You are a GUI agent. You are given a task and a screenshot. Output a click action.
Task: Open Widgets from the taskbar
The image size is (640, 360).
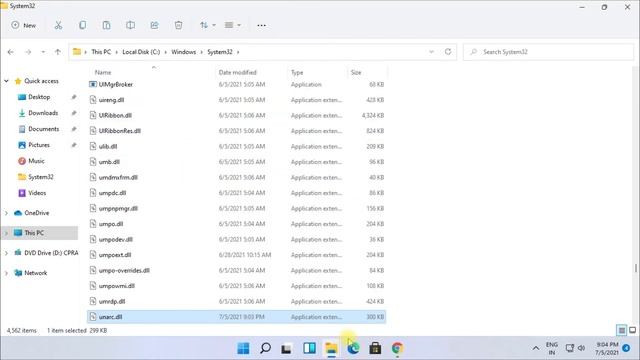coord(309,348)
